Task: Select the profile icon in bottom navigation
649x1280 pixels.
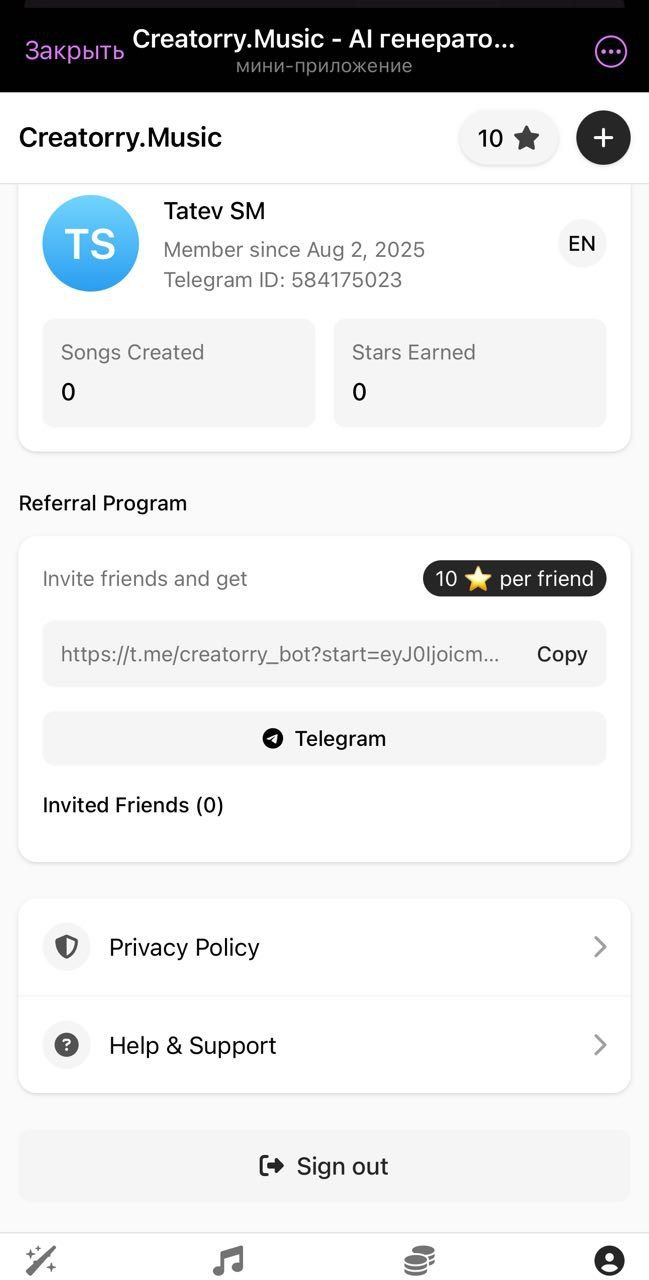Action: point(610,1258)
